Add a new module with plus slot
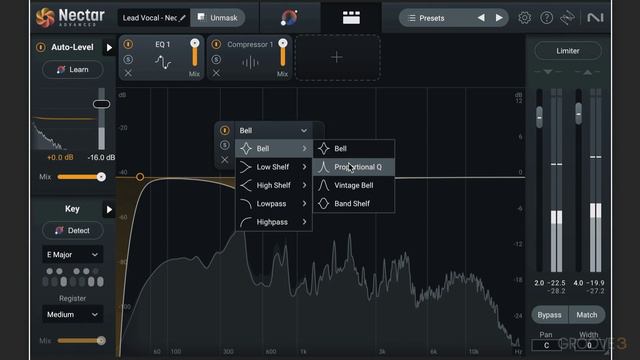This screenshot has width=640, height=360. (x=337, y=57)
